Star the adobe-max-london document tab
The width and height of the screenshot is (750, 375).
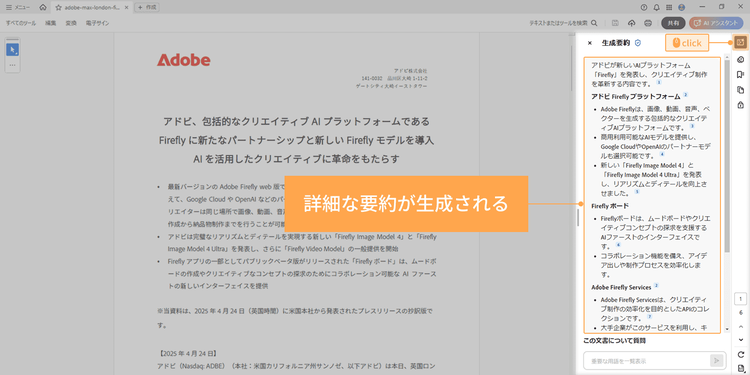coord(58,8)
